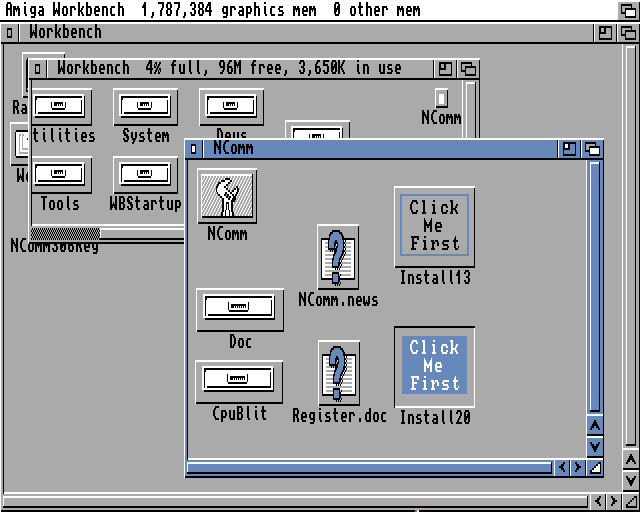The width and height of the screenshot is (640, 512).
Task: Click the Amiga Workbench screen title bar
Action: click(310, 10)
